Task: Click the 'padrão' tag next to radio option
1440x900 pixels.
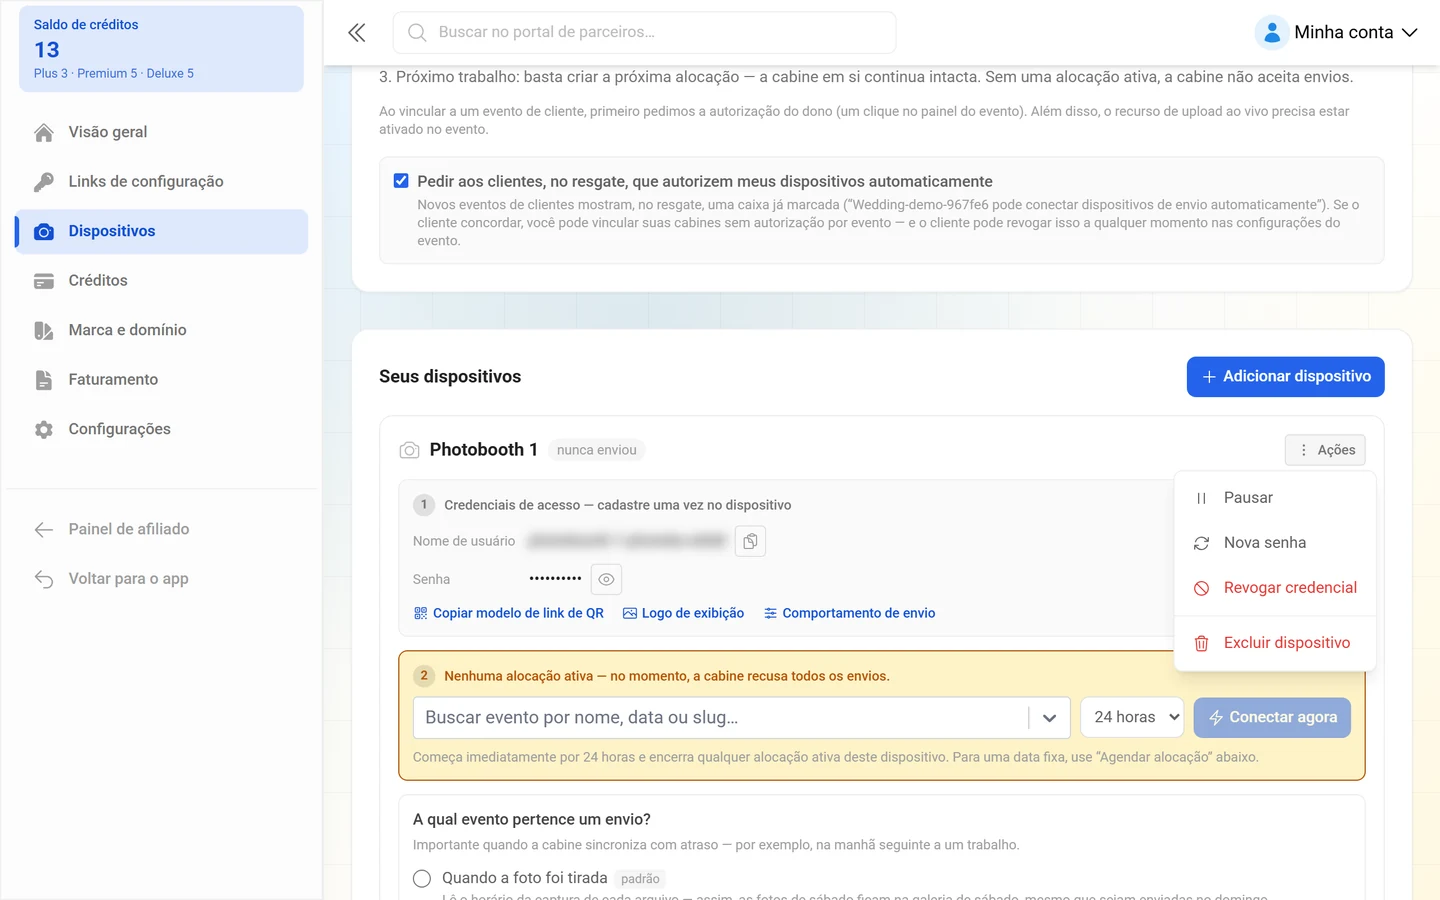Action: coord(640,879)
